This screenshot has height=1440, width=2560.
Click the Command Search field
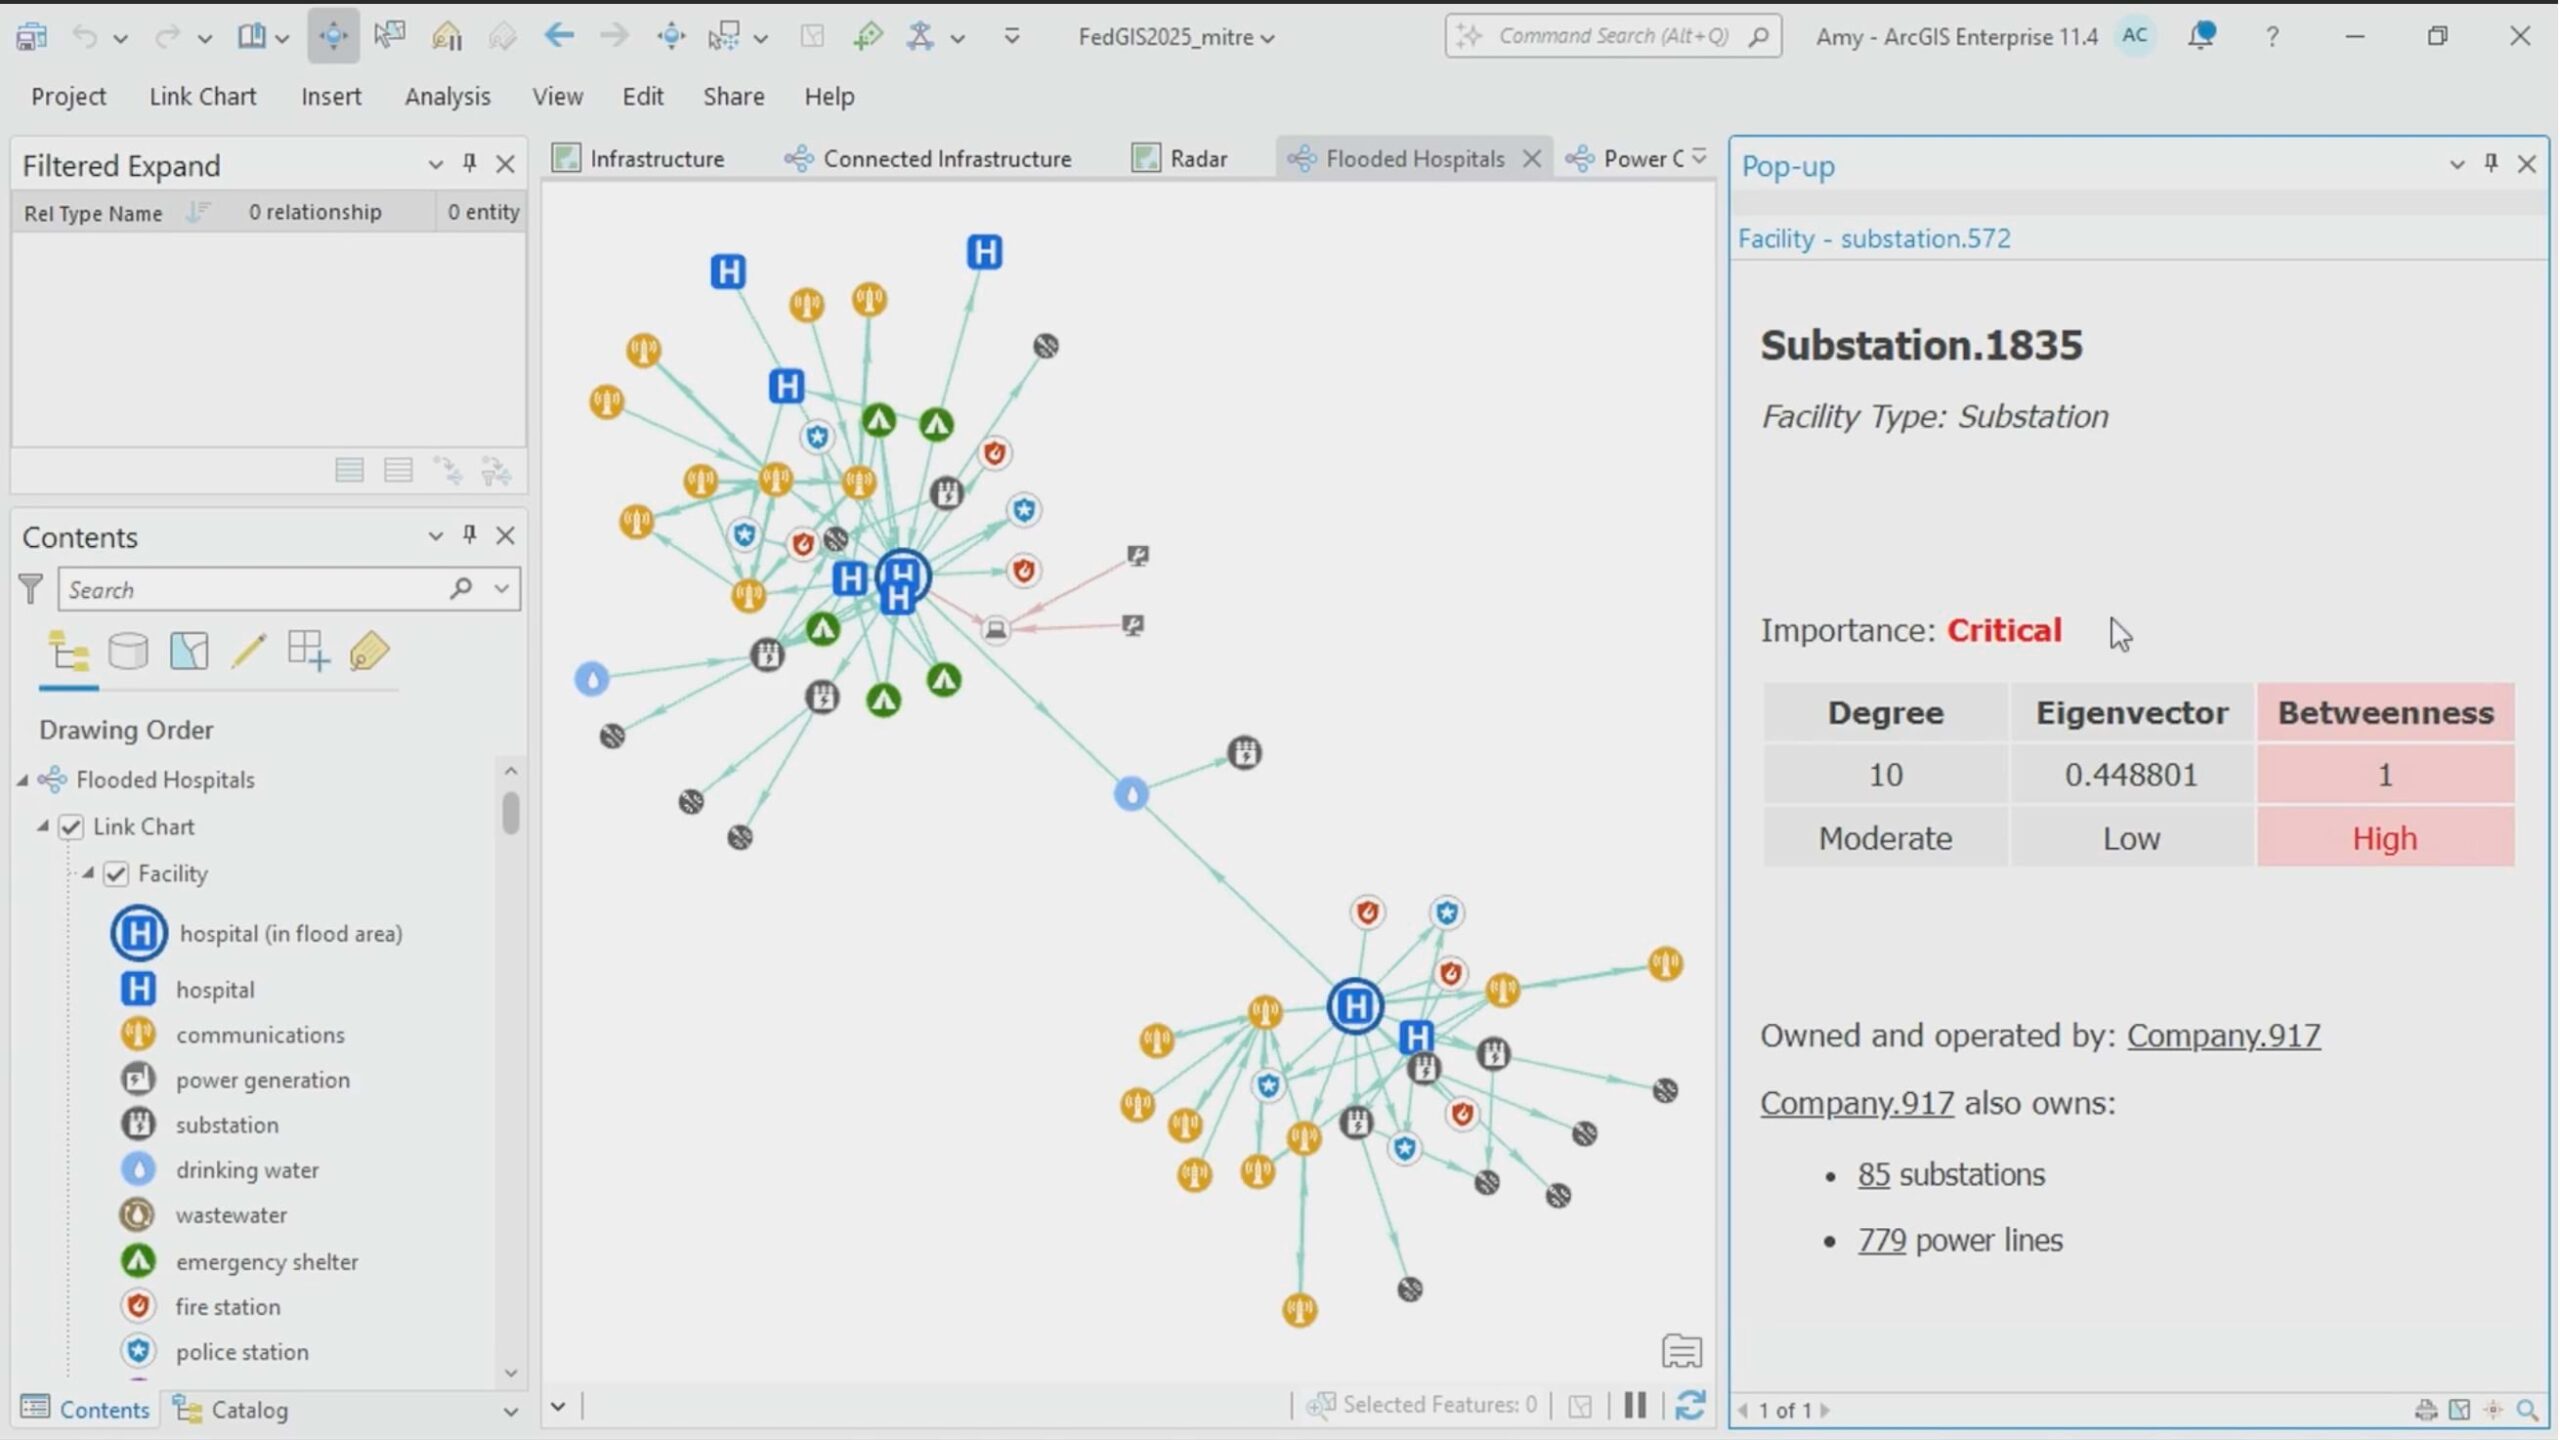click(1612, 35)
